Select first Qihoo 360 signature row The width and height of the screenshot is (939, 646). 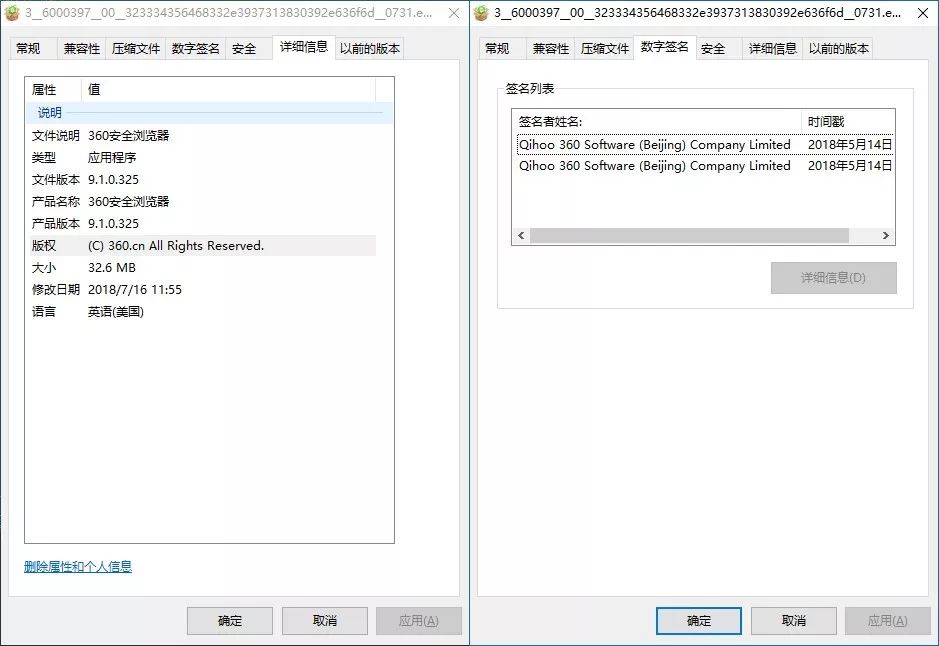click(705, 144)
